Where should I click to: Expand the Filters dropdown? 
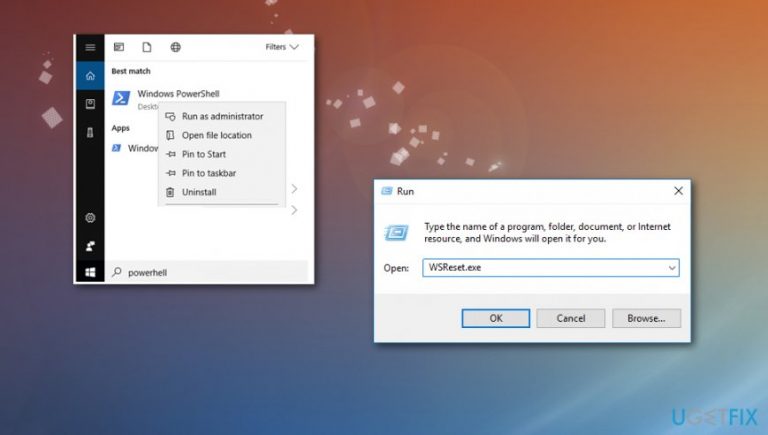282,47
